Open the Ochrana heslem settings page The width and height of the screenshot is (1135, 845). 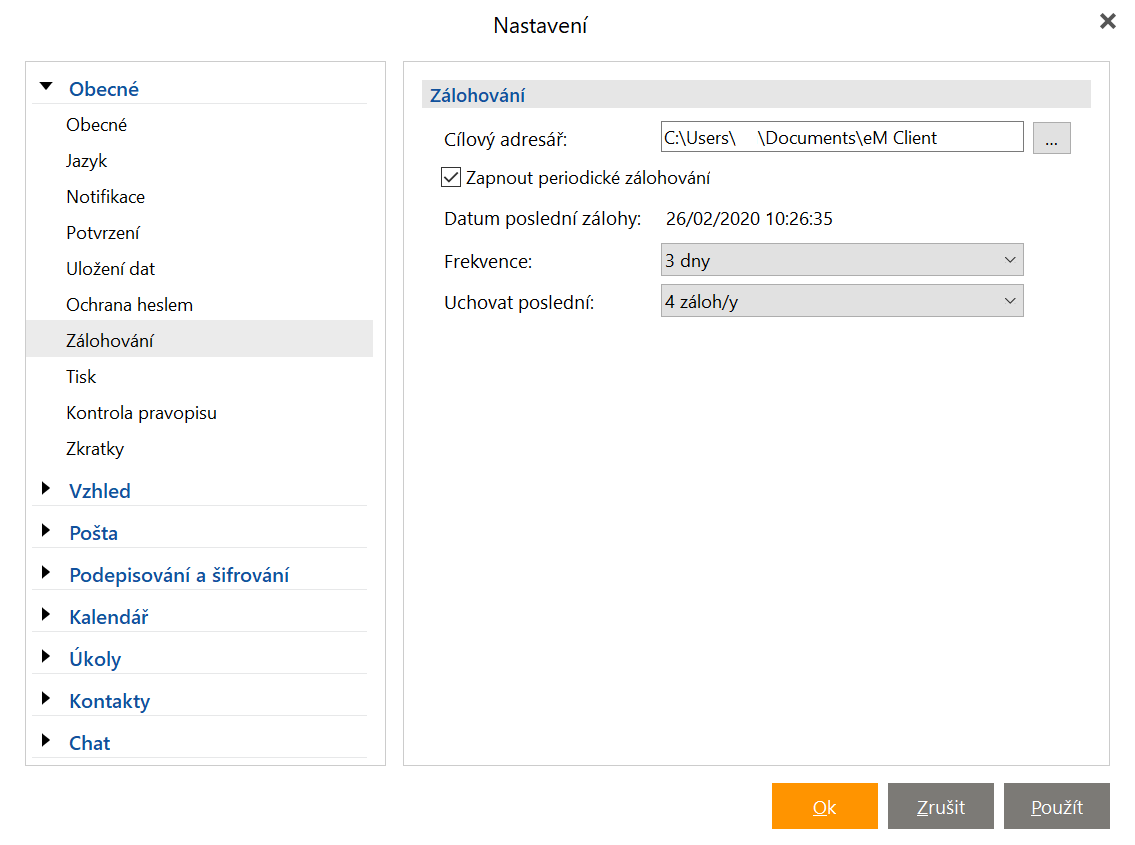coord(130,305)
